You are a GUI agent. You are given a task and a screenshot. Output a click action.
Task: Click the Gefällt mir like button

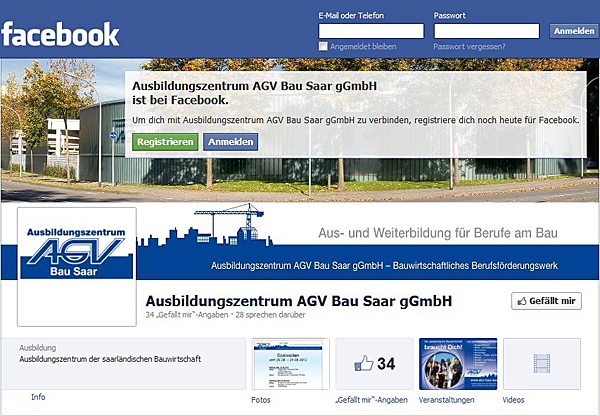coord(546,301)
